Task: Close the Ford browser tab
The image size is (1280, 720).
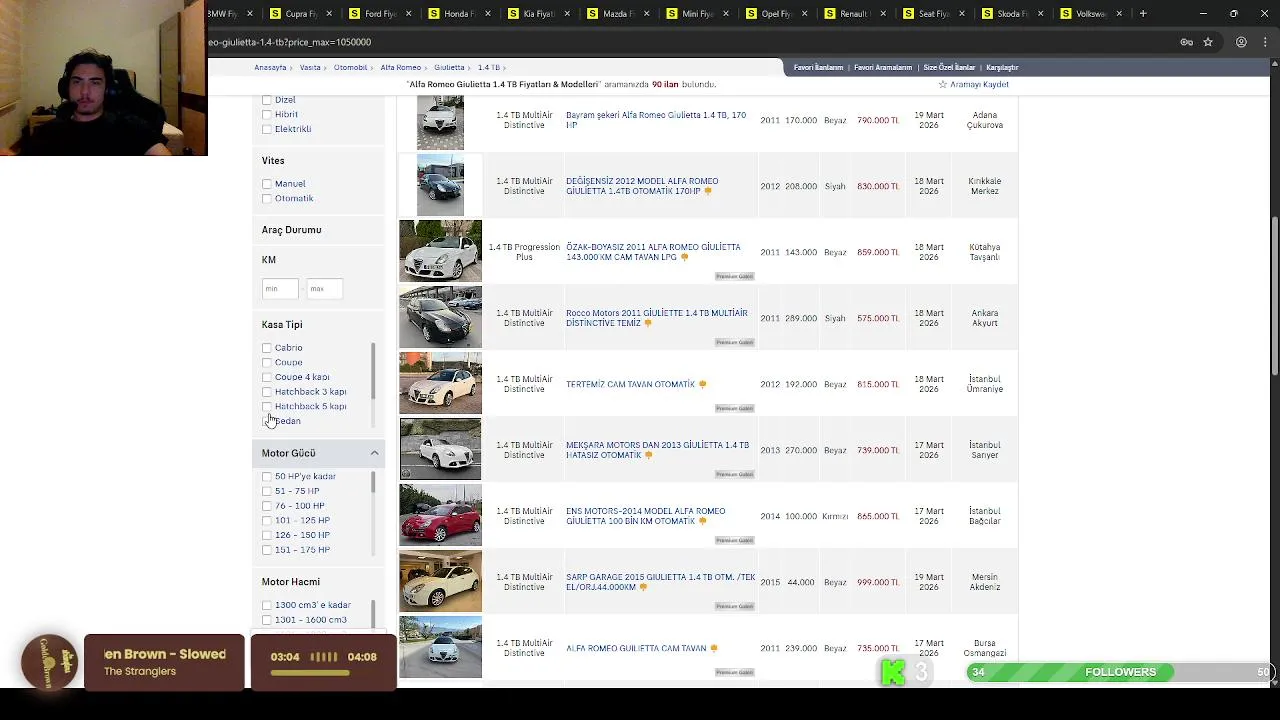Action: pyautogui.click(x=408, y=13)
